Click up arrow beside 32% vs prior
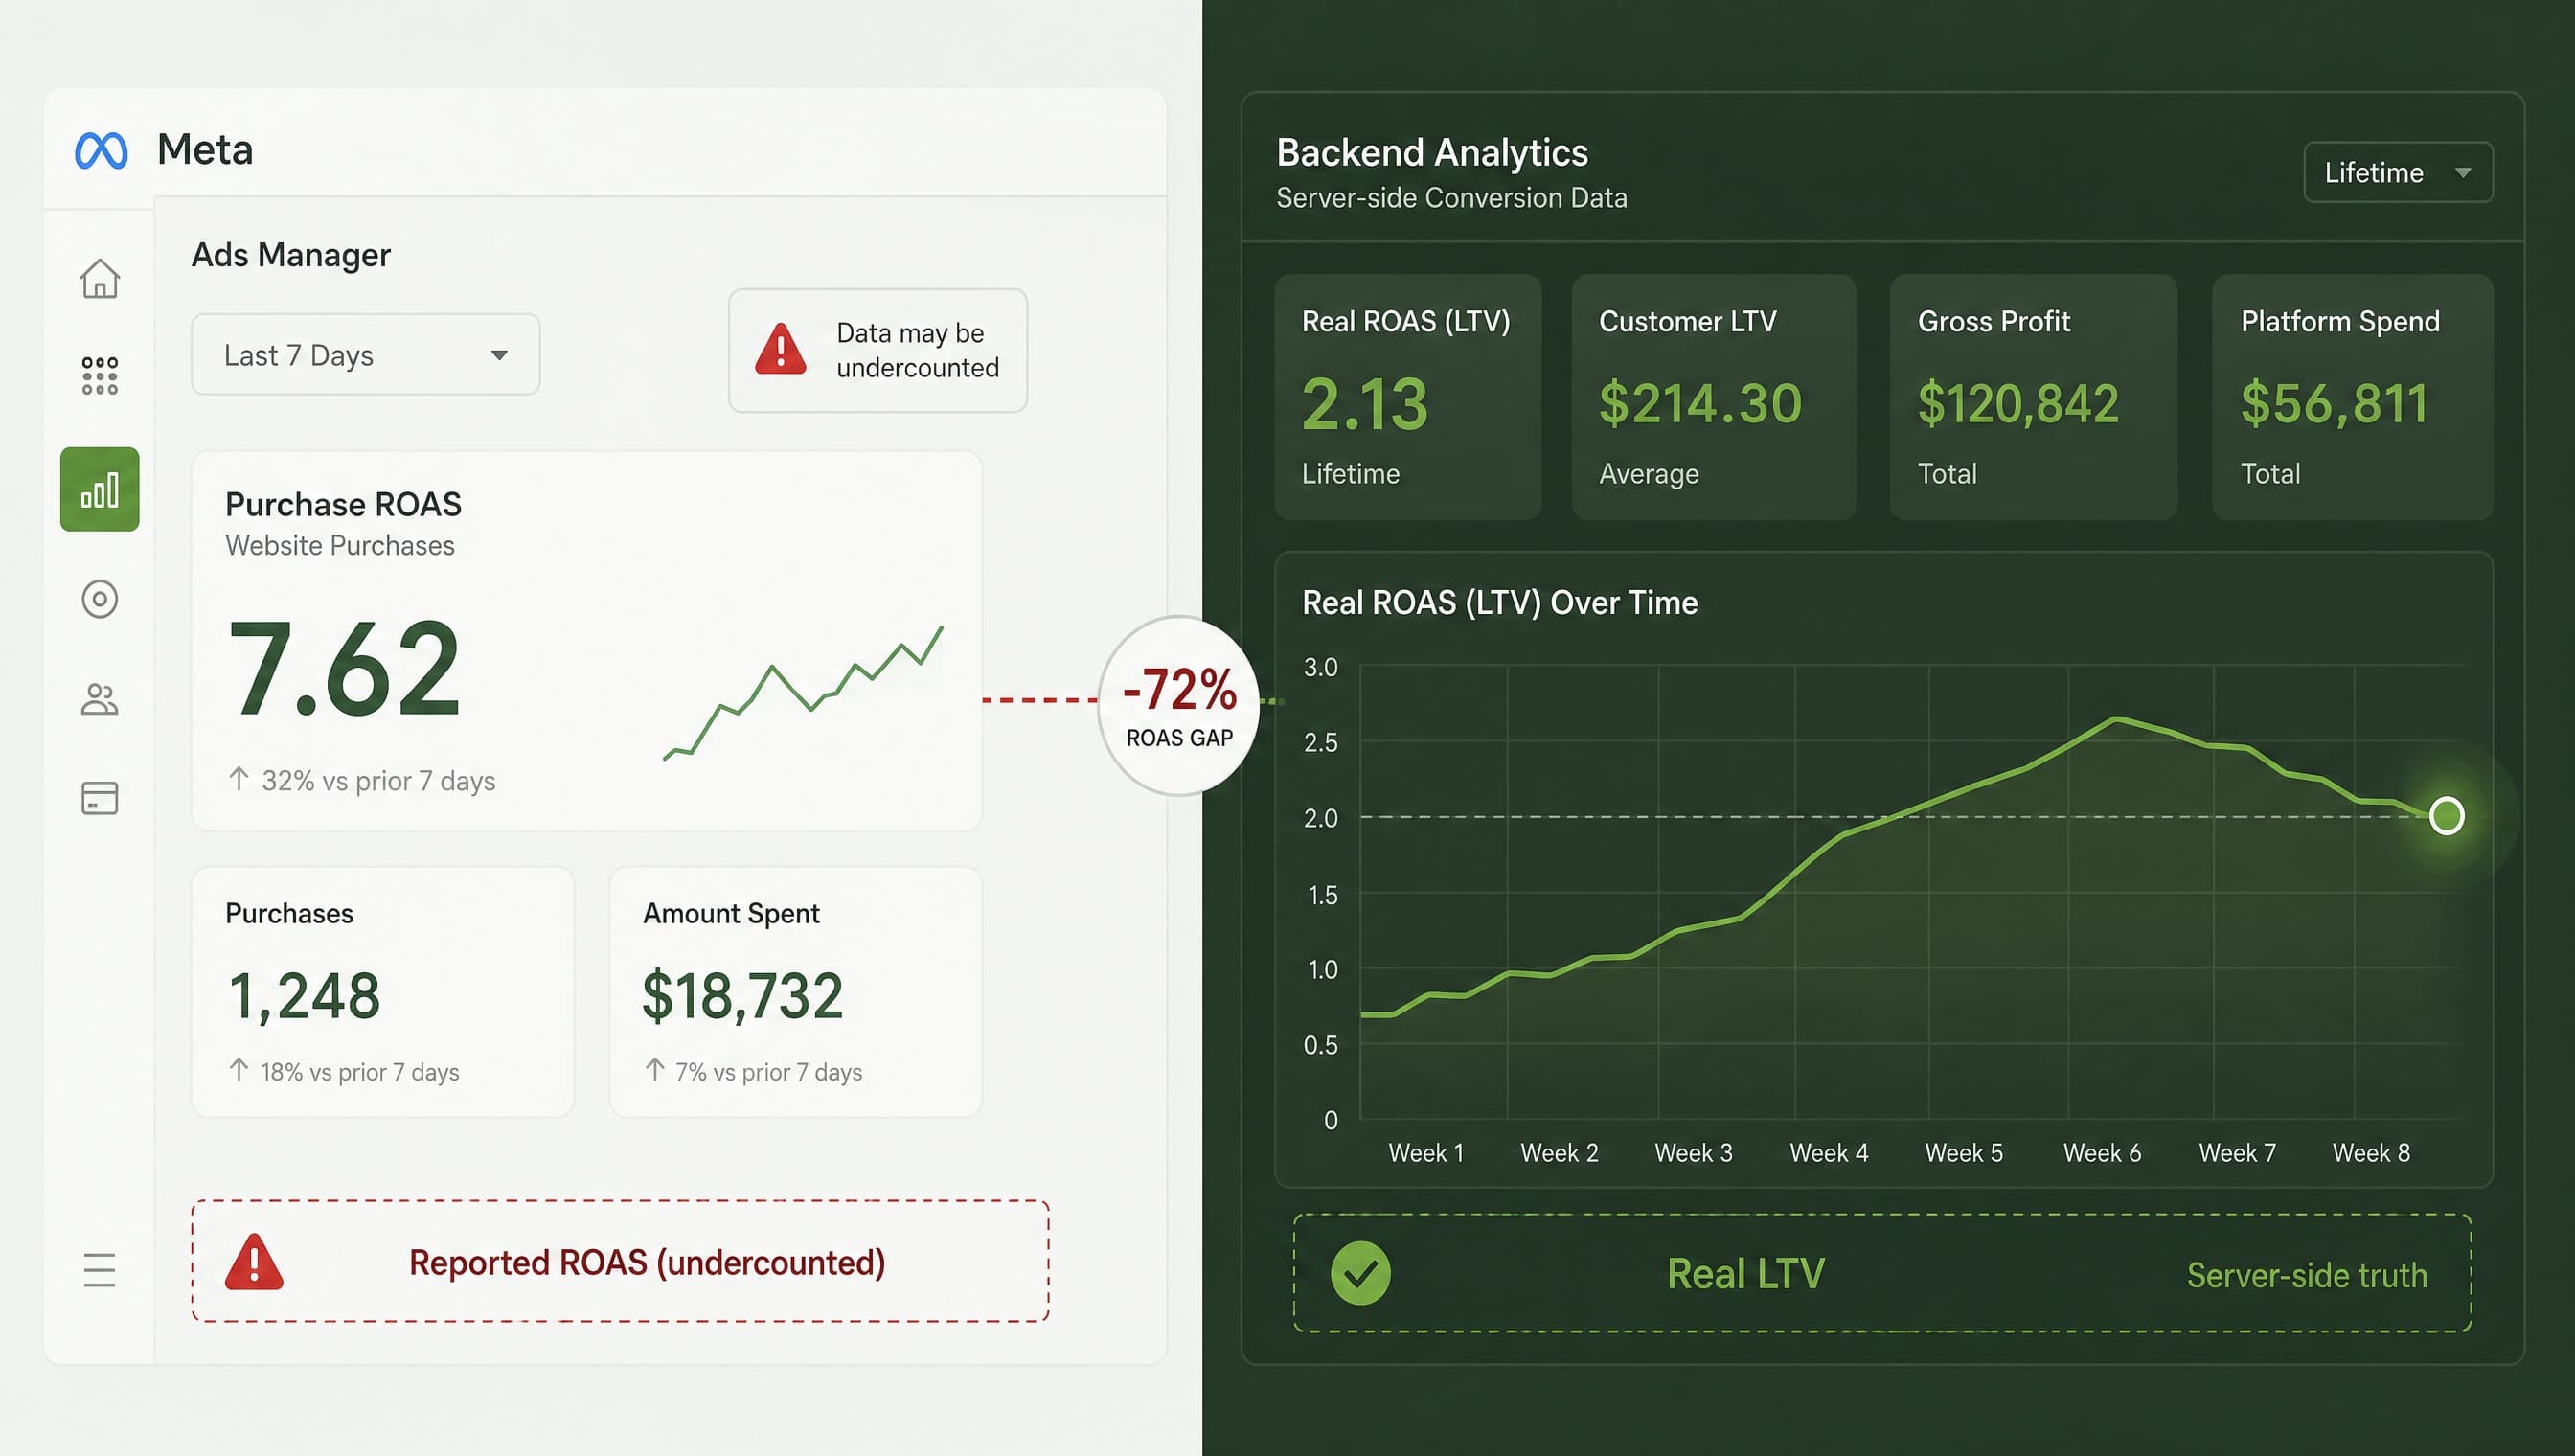Screen dimensions: 2575x1456 pyautogui.click(x=238, y=779)
